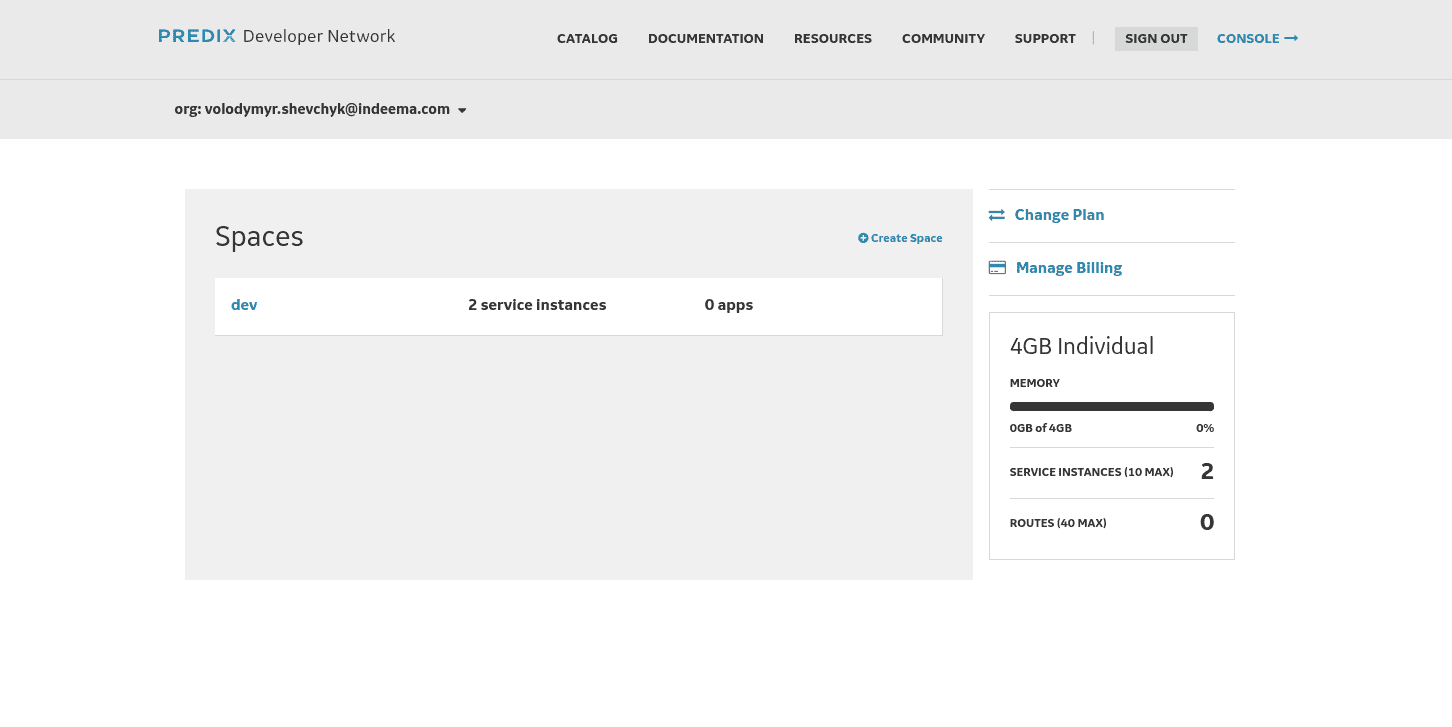Go to the DOCUMENTATION page
Image resolution: width=1452 pixels, height=727 pixels.
pos(705,38)
